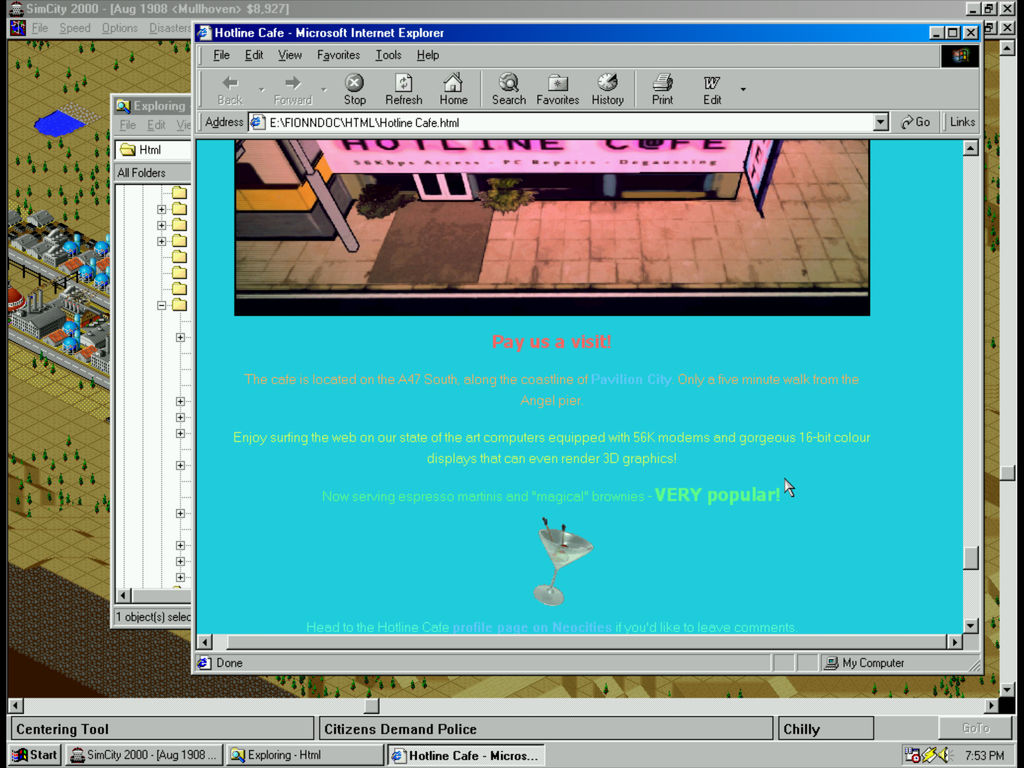This screenshot has width=1024, height=768.
Task: Open the Help menu in Internet Explorer
Action: (x=428, y=56)
